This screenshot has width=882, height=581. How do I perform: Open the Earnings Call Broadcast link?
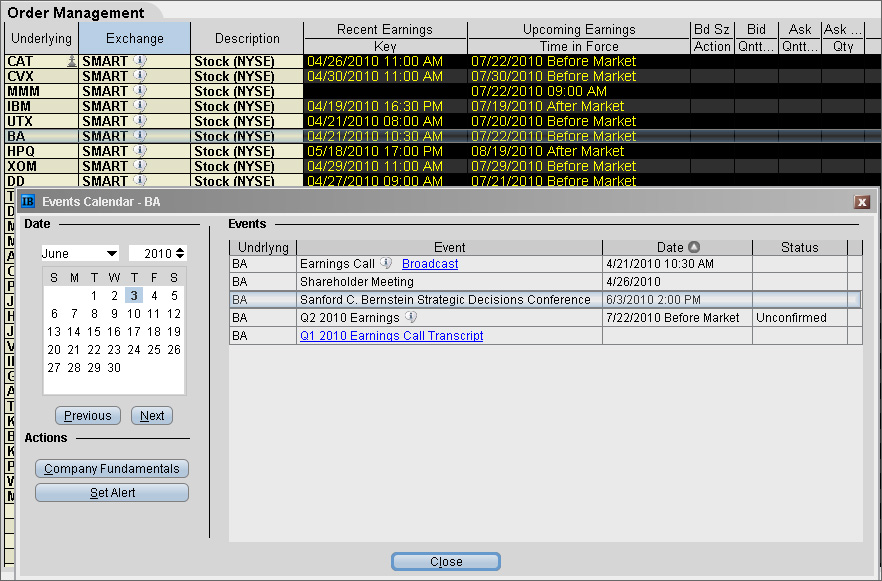click(430, 264)
